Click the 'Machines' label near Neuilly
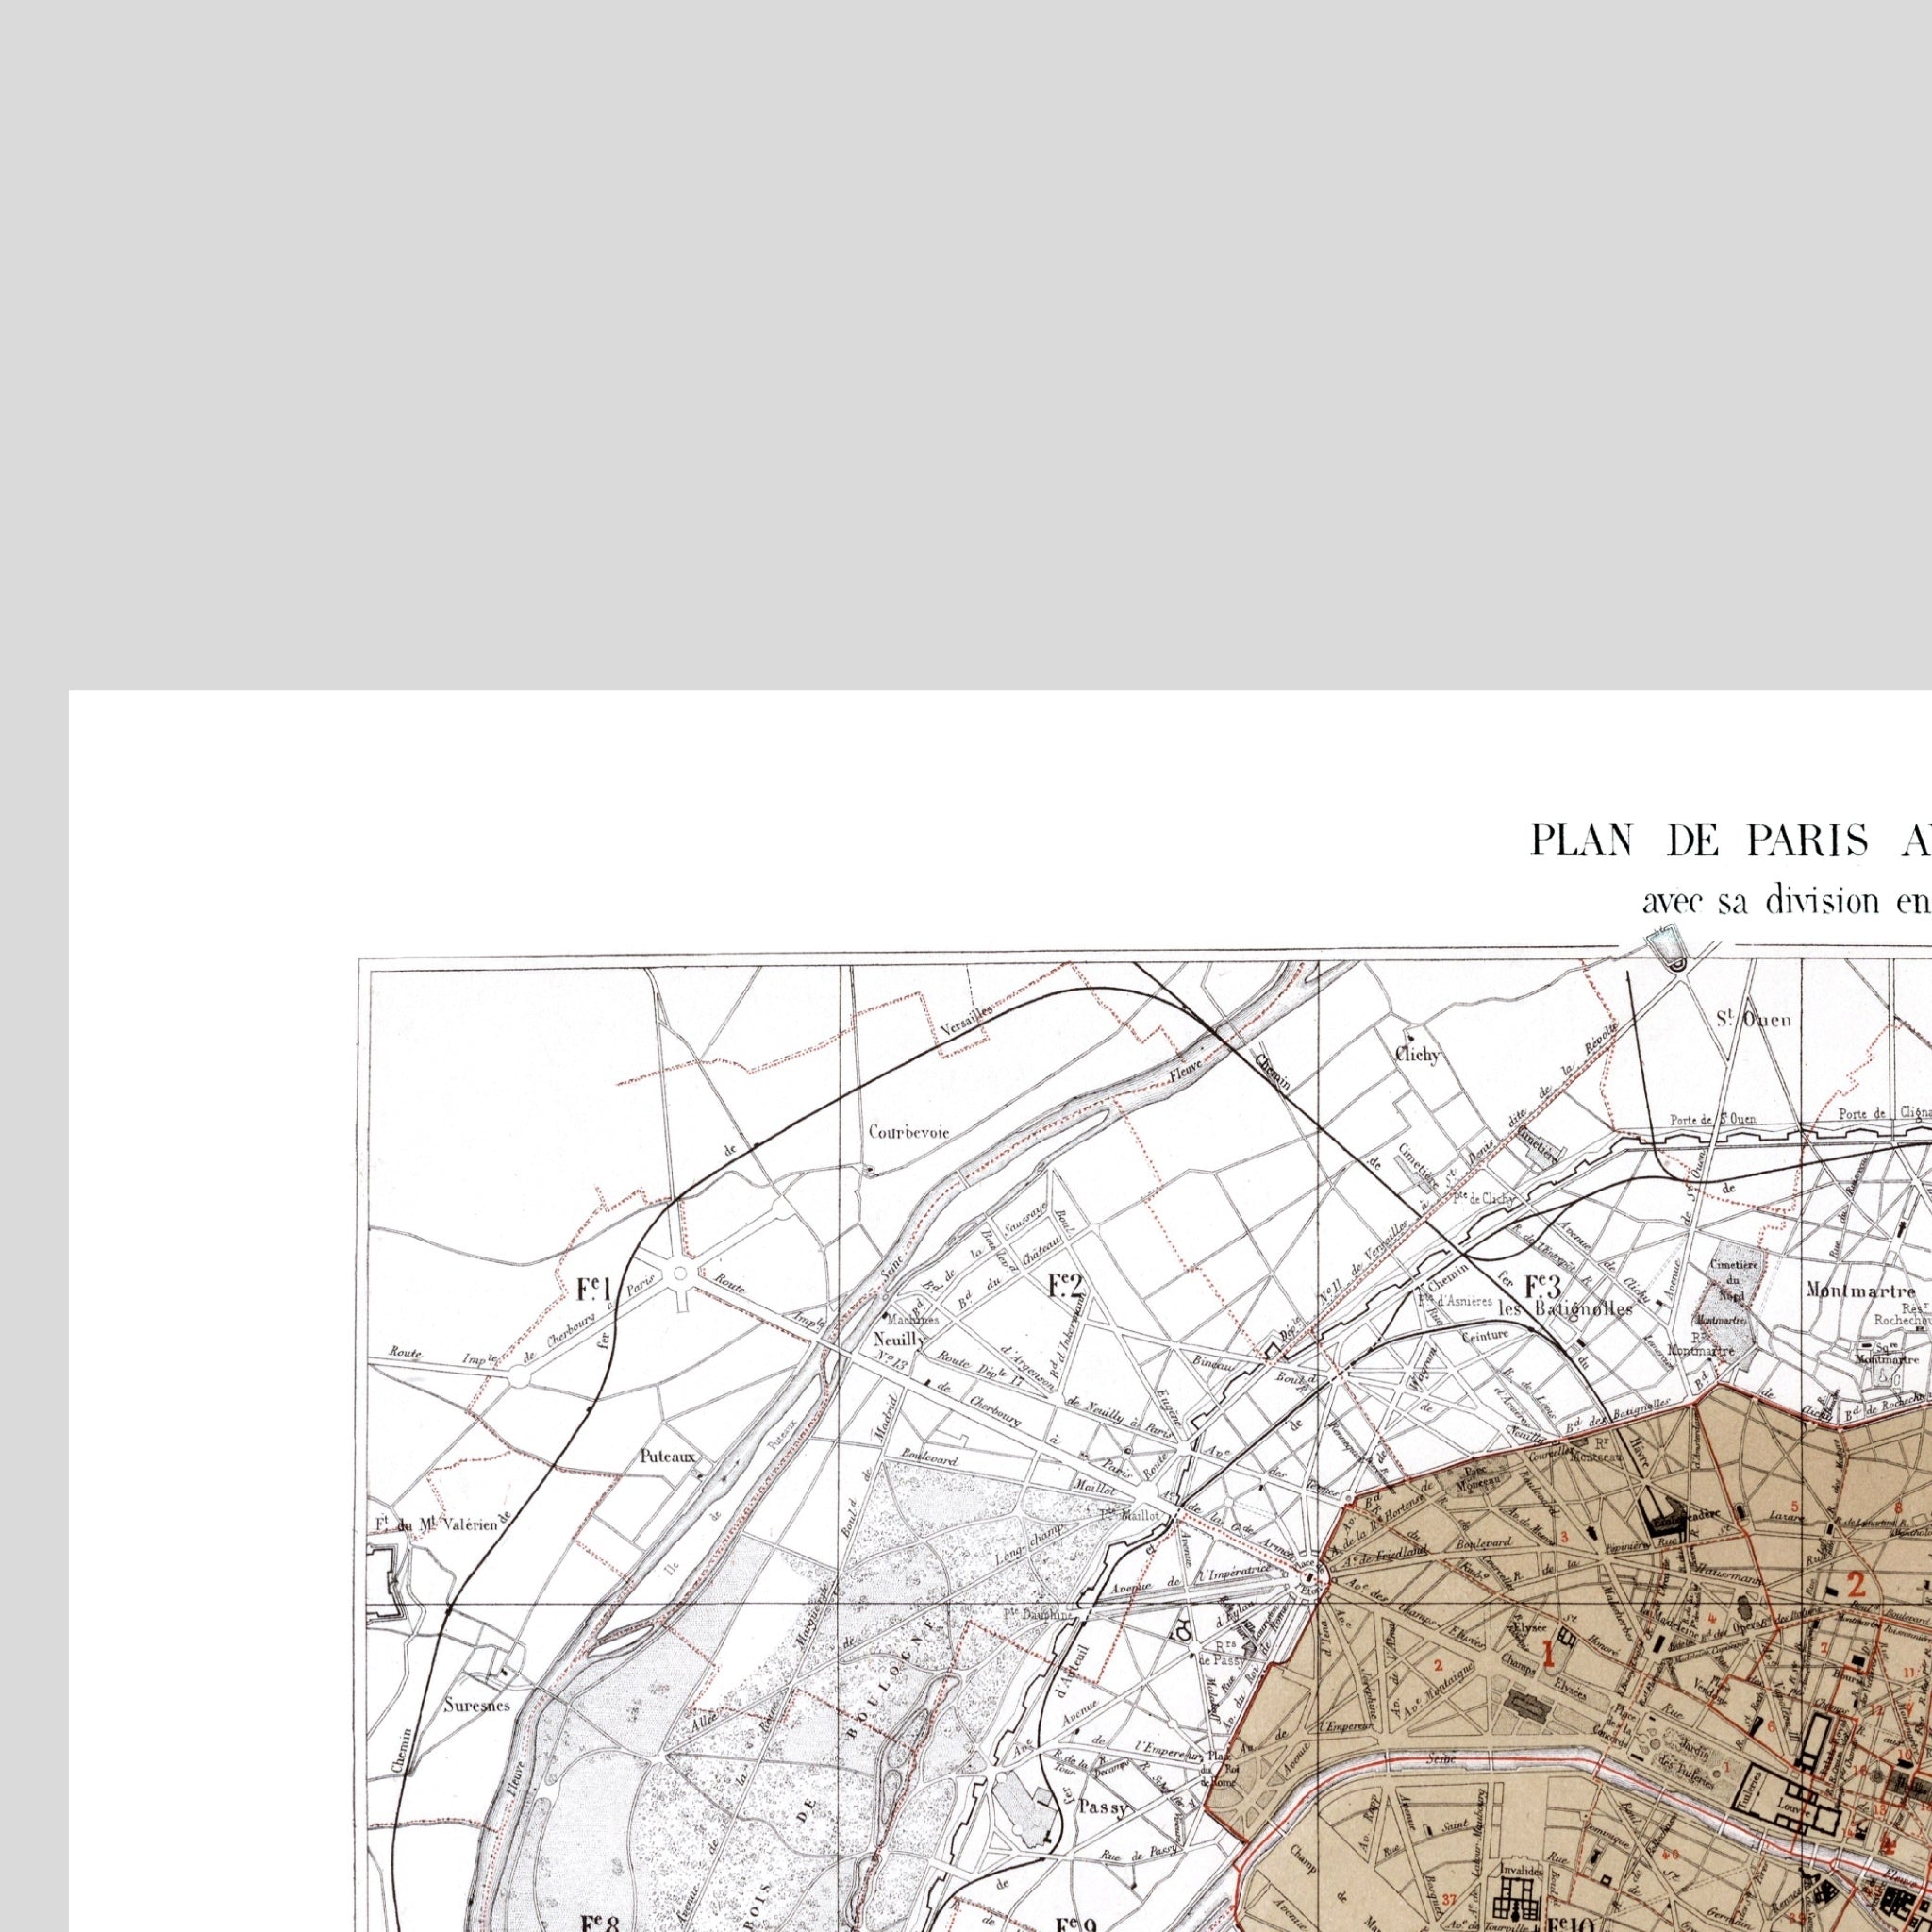Screen dimensions: 1932x1932 tap(912, 1319)
